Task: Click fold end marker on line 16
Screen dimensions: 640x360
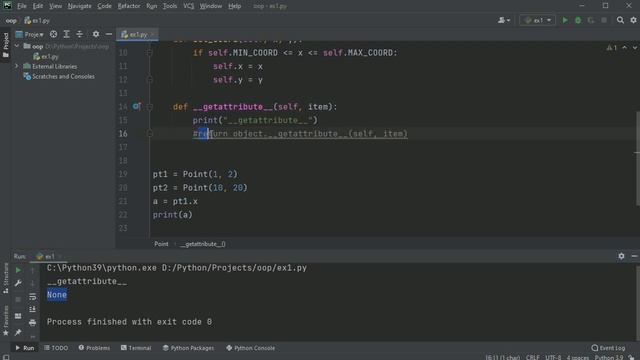Action: [x=149, y=133]
